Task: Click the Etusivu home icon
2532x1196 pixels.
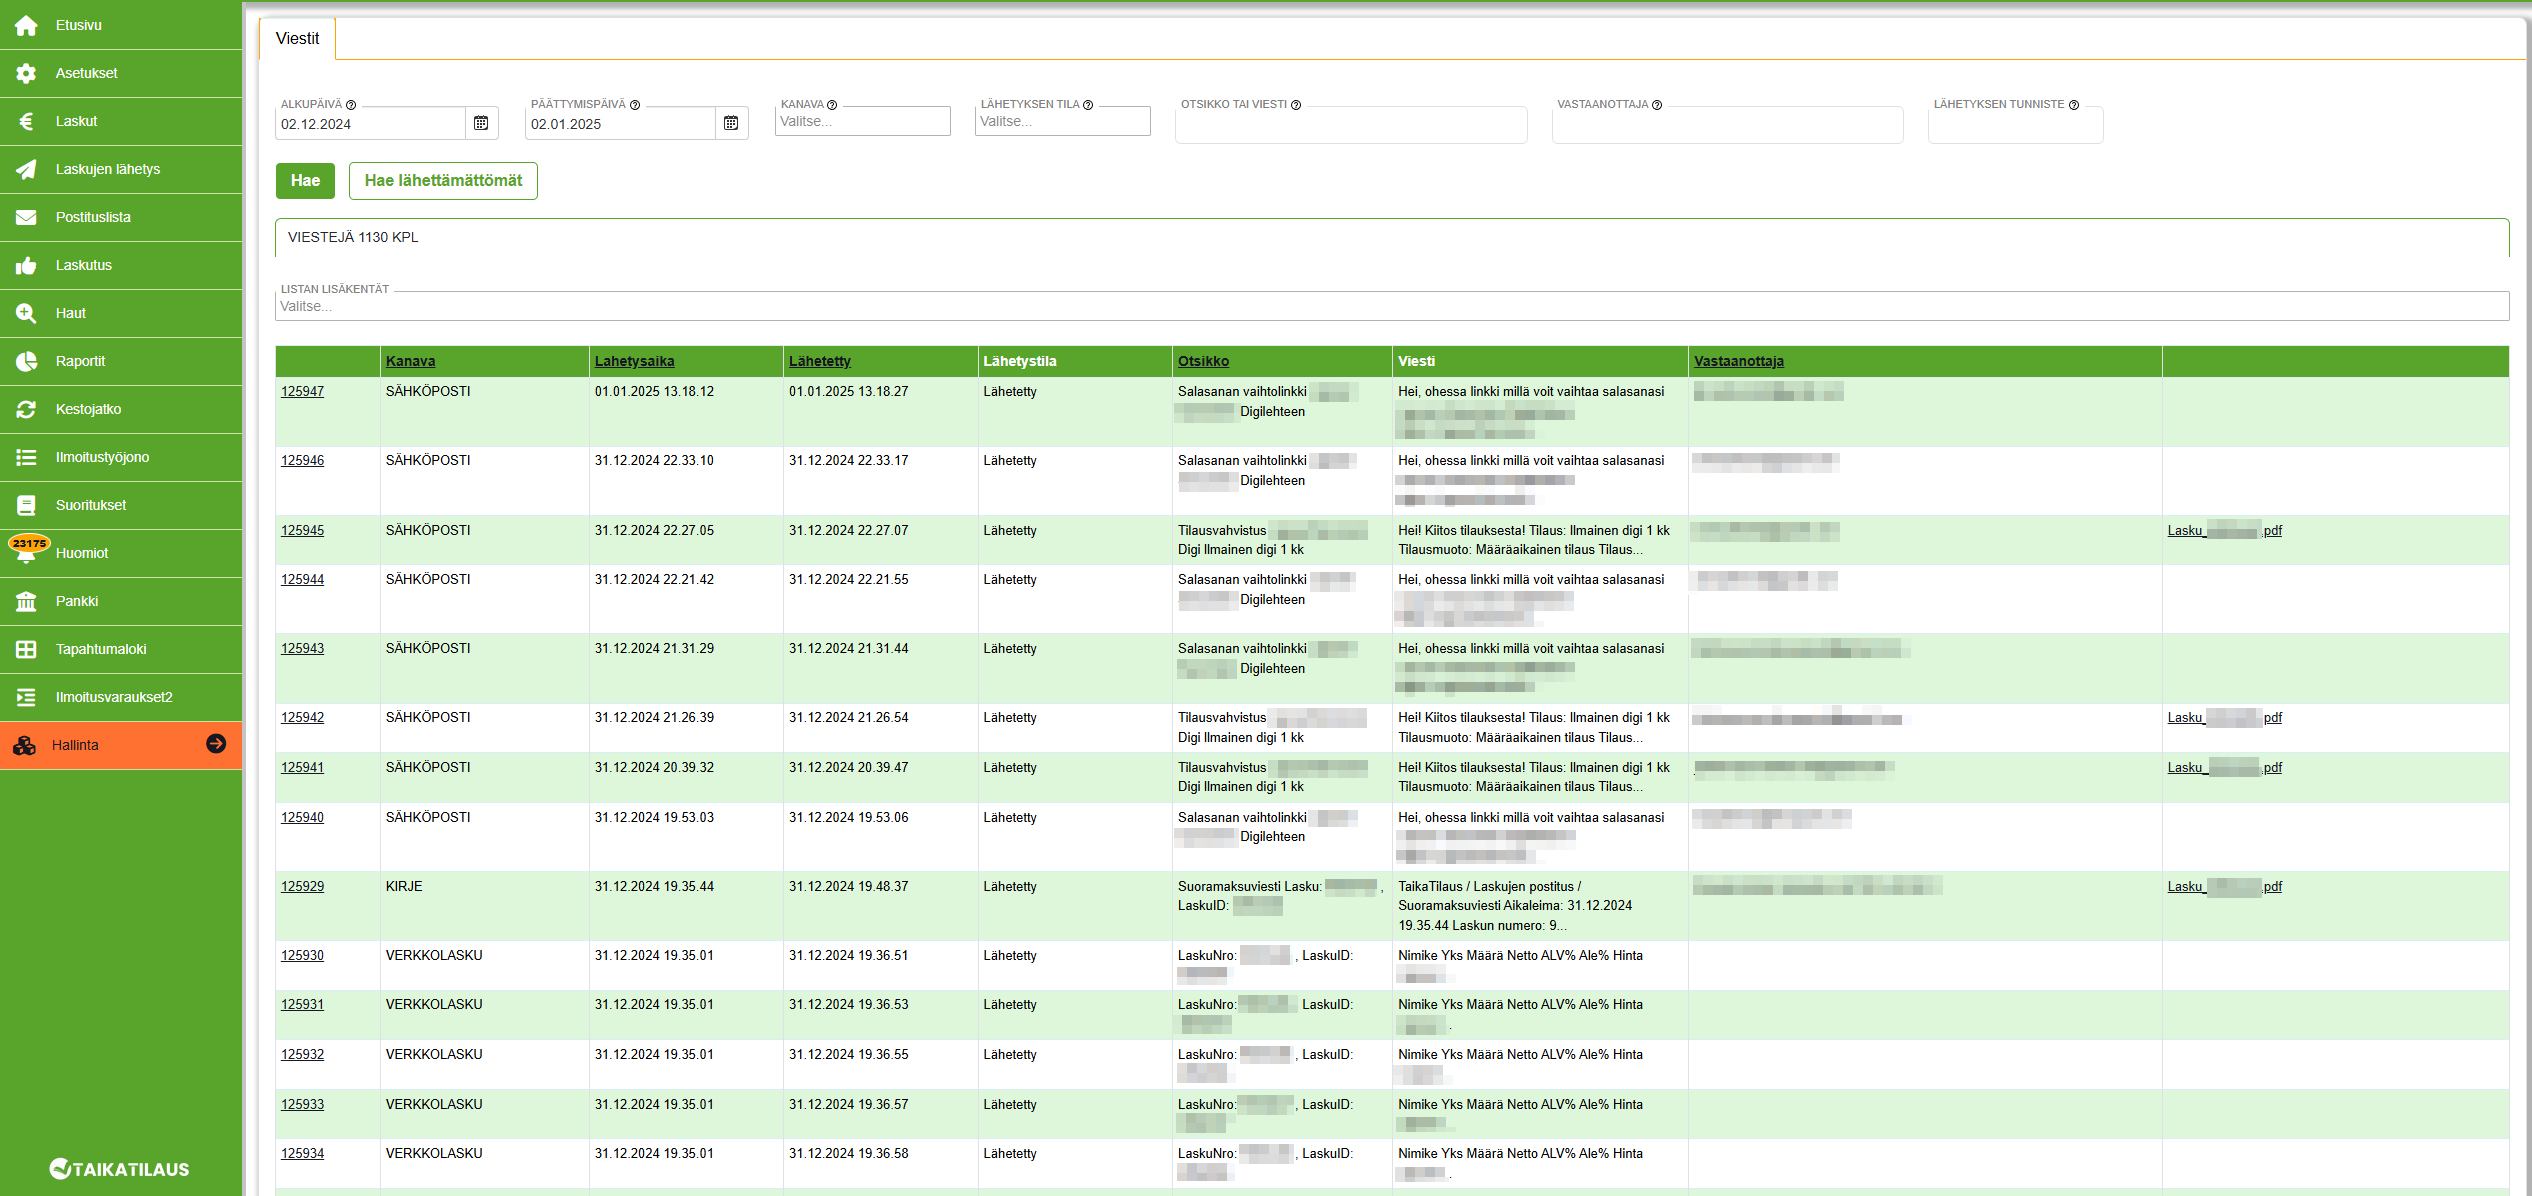Action: 26,25
